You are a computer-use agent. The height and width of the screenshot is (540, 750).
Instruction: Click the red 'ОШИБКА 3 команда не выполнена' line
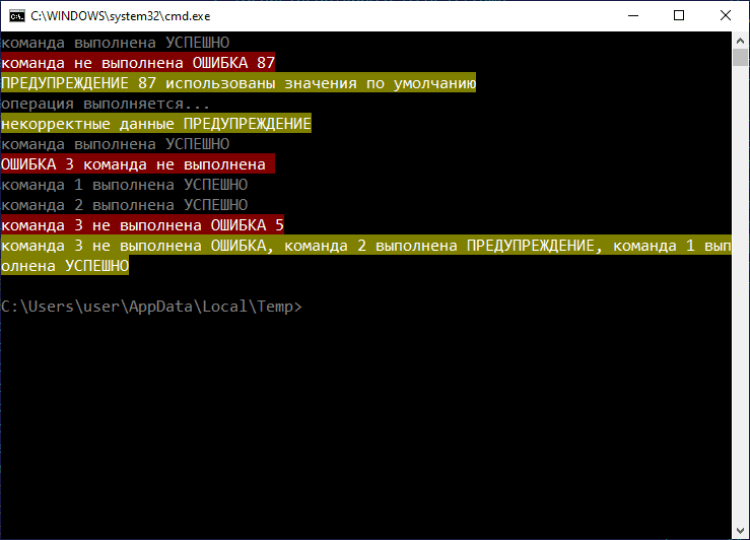point(133,165)
